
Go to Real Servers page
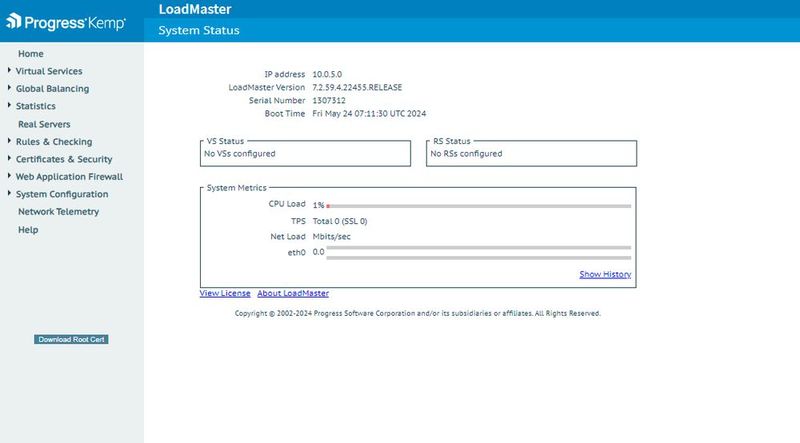[44, 124]
